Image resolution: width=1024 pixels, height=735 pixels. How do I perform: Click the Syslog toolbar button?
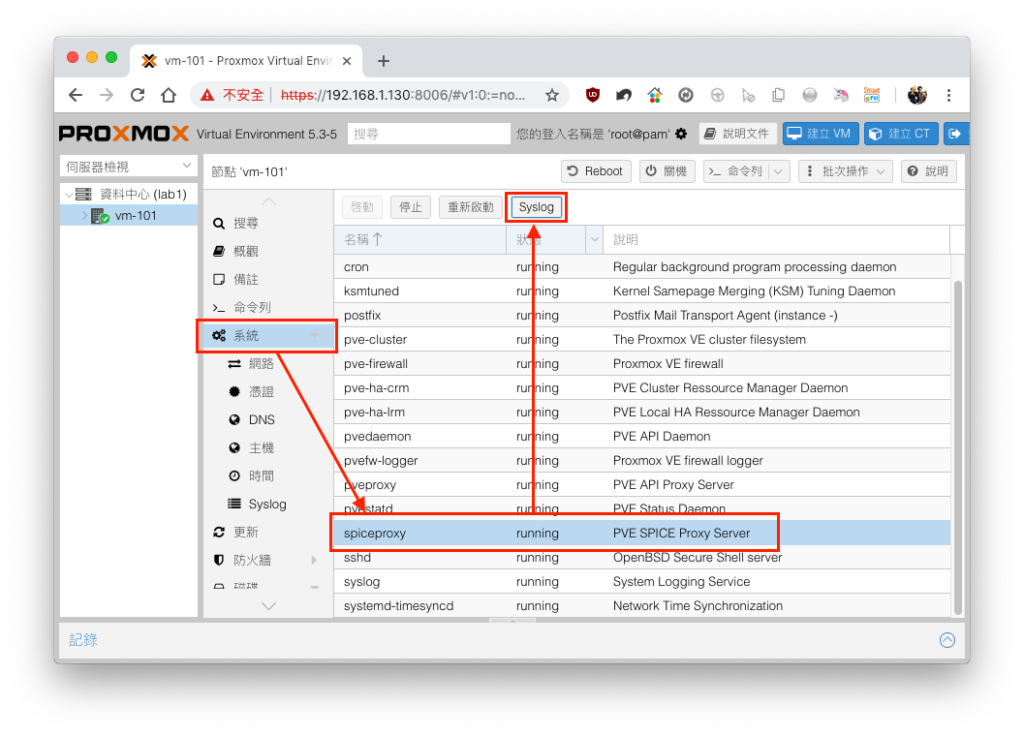coord(536,207)
